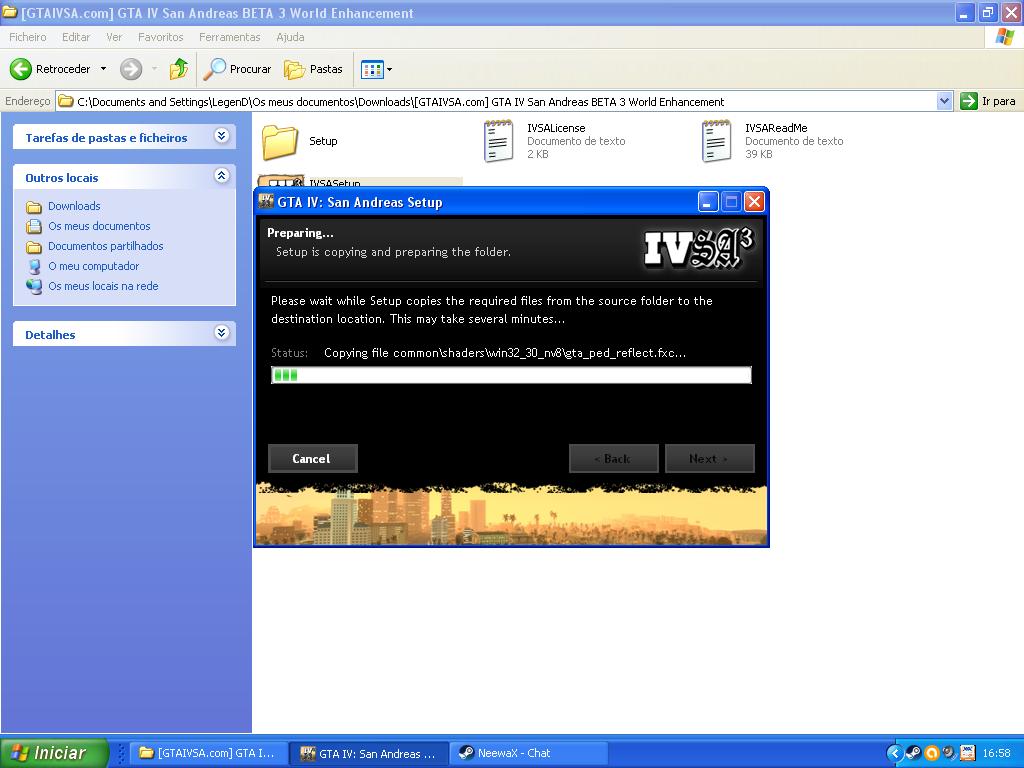Open the Editar menu
The width and height of the screenshot is (1024, 768).
click(76, 37)
